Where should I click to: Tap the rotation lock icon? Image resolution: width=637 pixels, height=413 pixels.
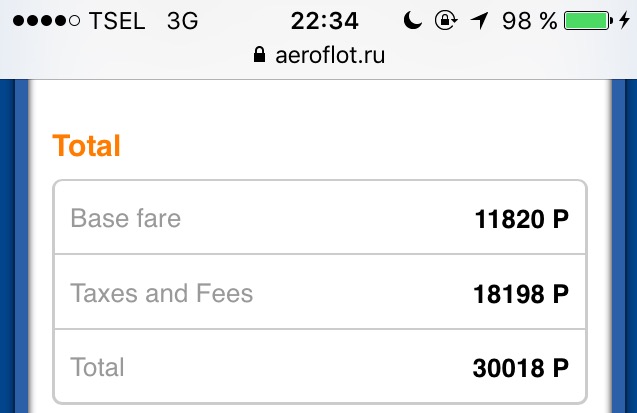[445, 21]
